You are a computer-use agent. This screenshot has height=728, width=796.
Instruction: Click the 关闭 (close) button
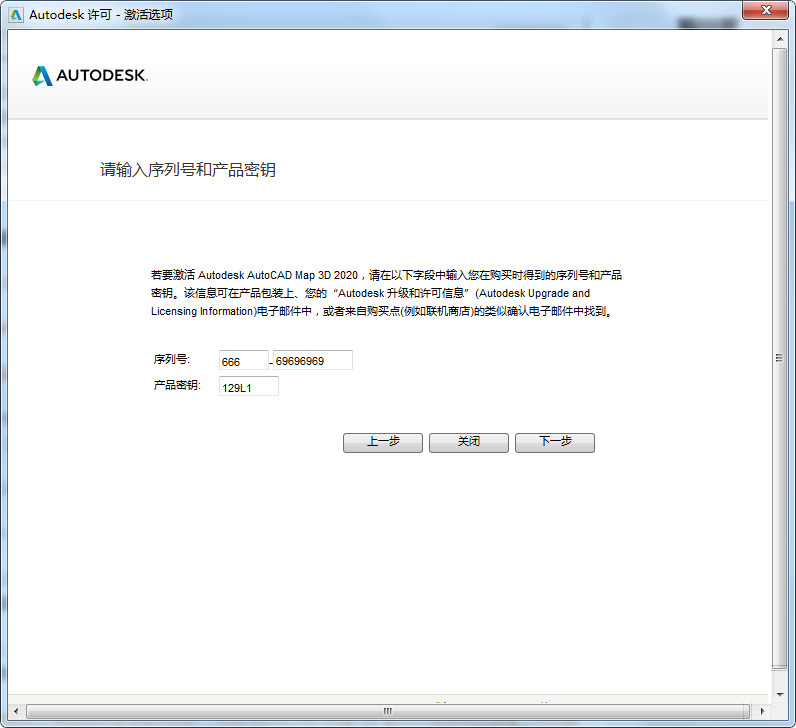click(x=469, y=442)
